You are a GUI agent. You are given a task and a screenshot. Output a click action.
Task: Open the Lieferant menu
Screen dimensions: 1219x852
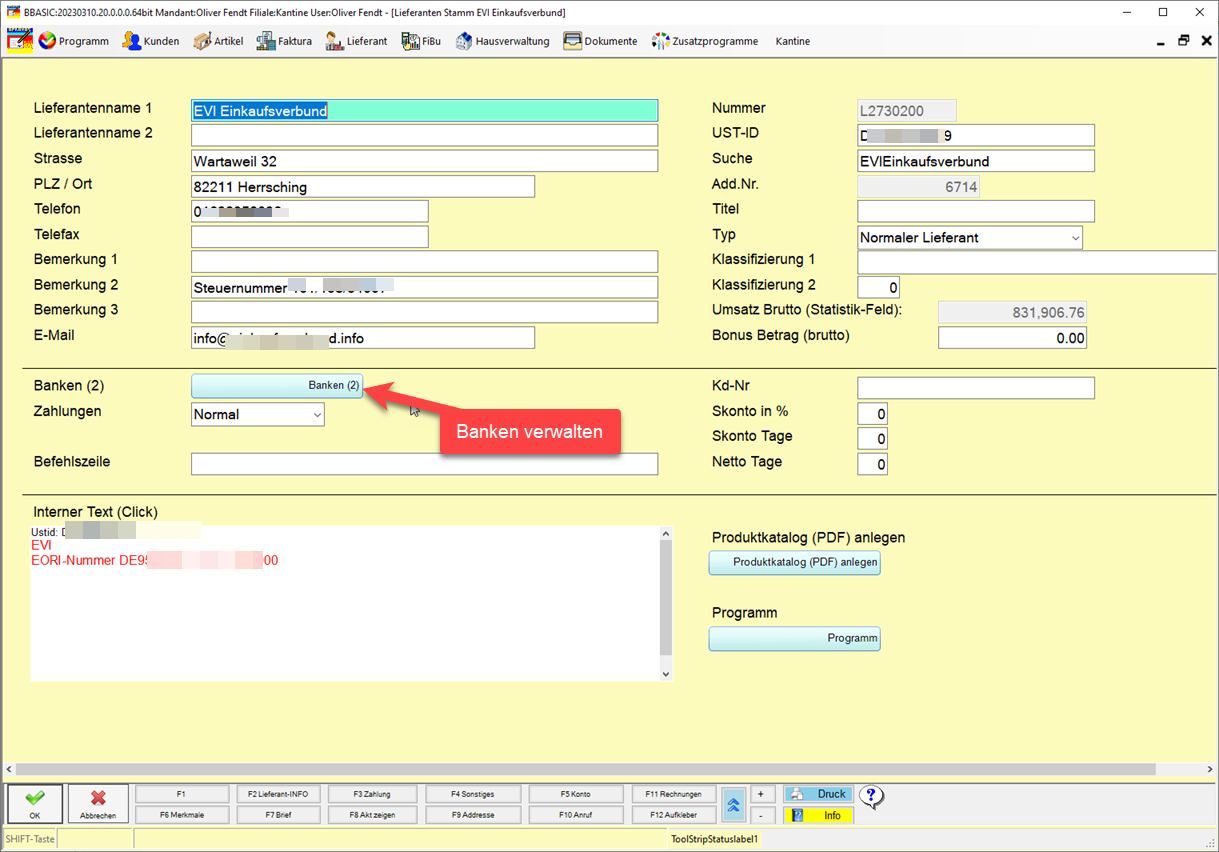pos(356,41)
